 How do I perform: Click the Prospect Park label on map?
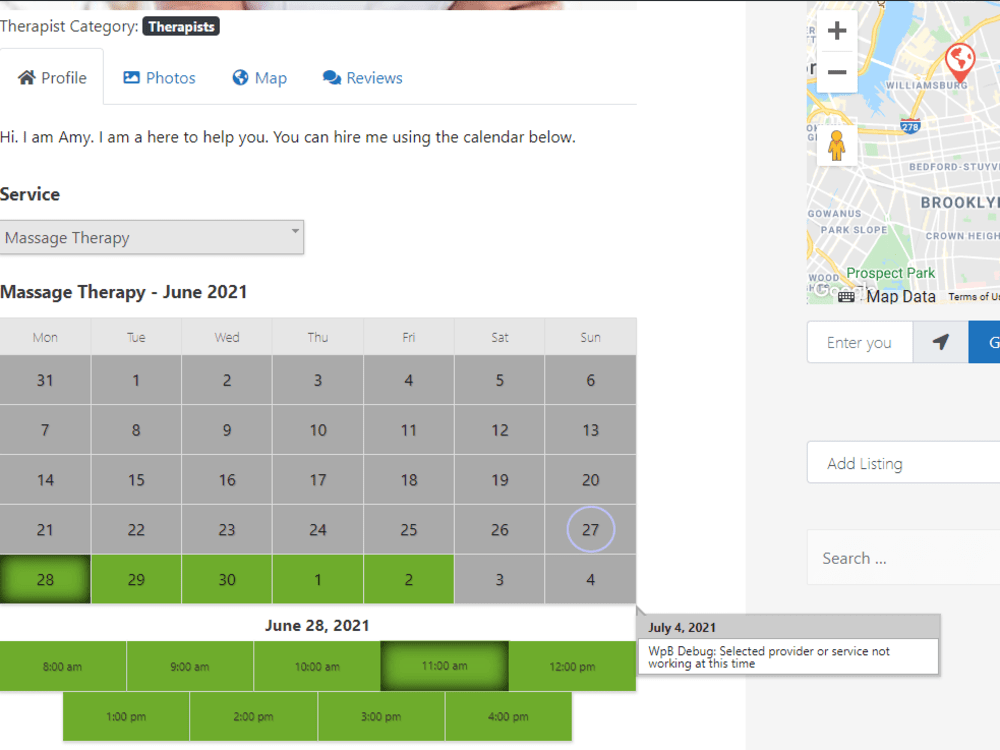pos(890,273)
